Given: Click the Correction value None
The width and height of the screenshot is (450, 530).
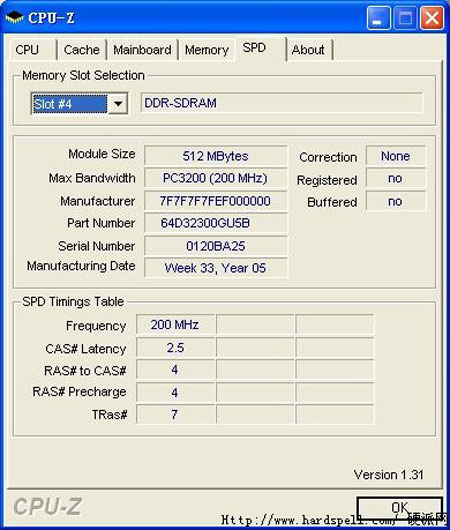Looking at the screenshot, I should pos(396,156).
